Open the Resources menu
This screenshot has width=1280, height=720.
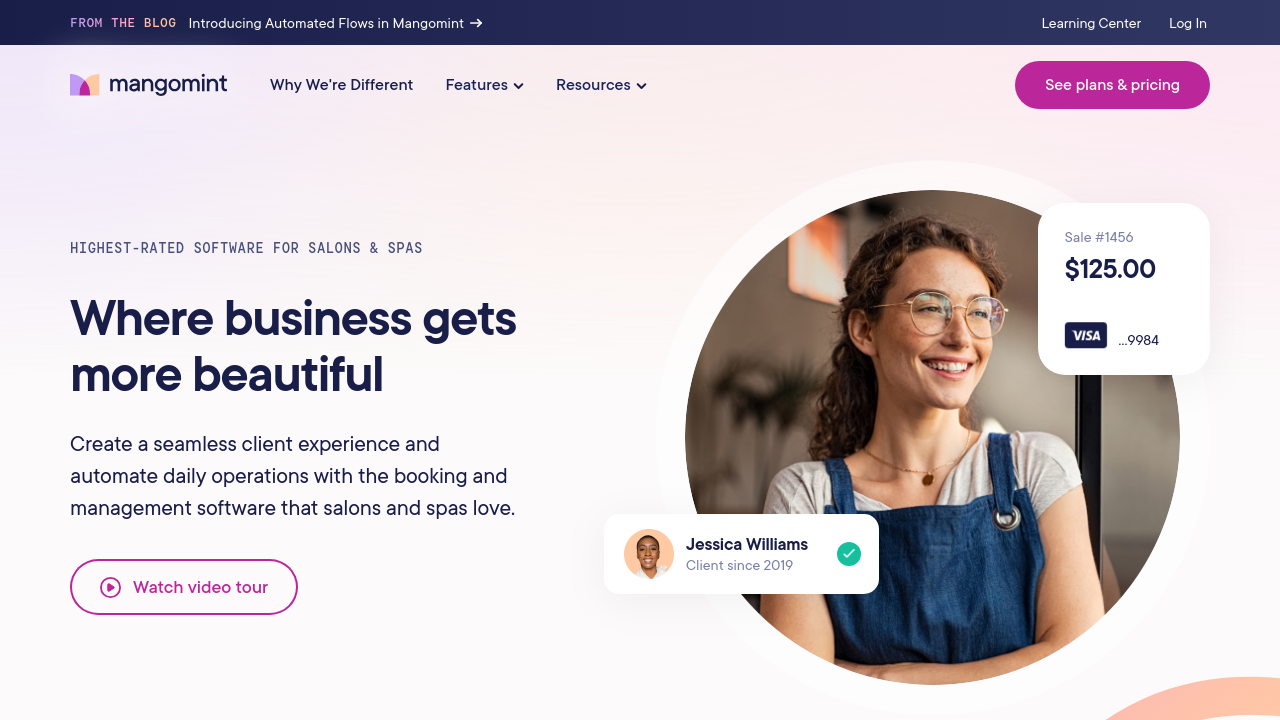coord(593,85)
